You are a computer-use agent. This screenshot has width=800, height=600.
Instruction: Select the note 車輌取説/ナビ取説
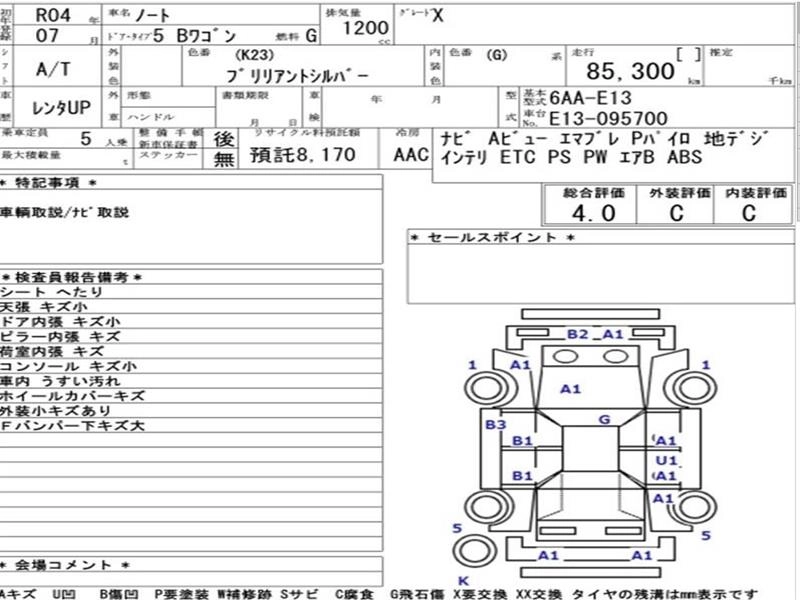64,212
